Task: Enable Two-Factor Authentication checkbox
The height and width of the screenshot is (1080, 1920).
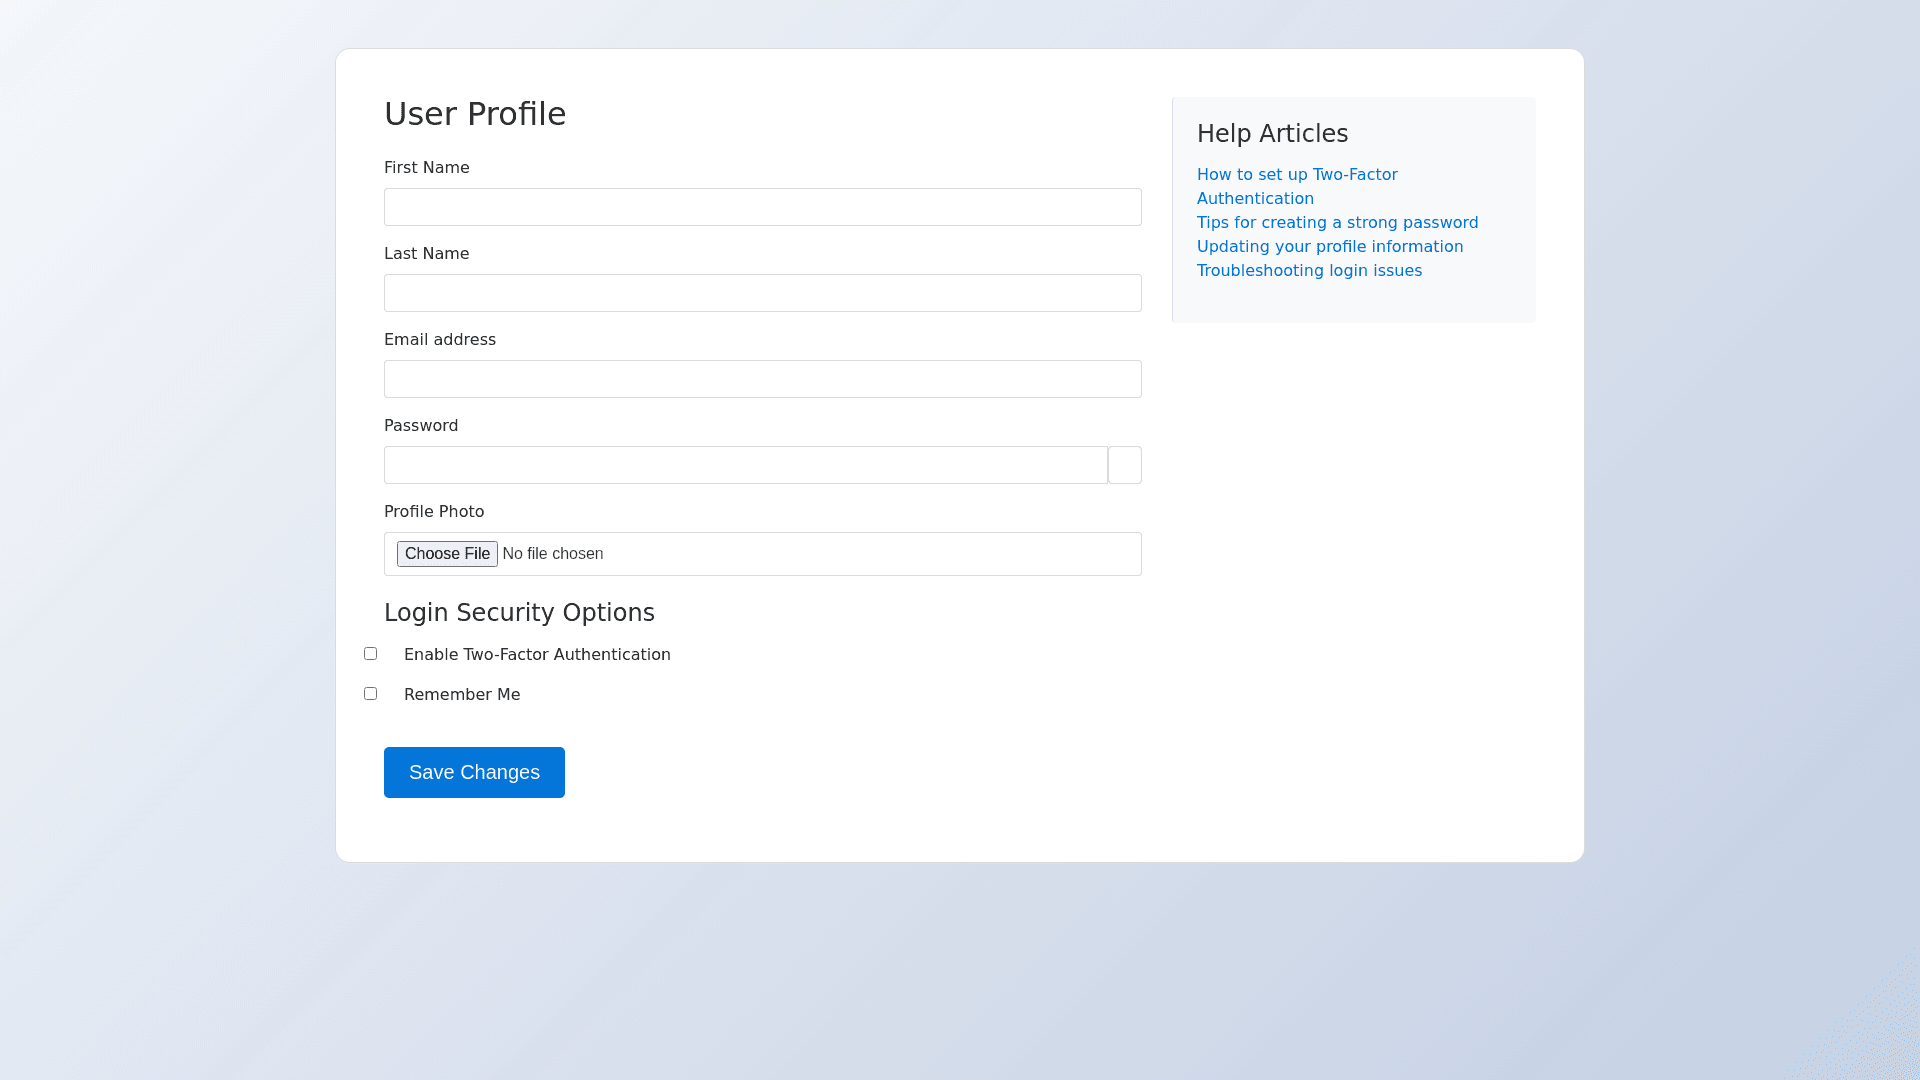Action: [370, 653]
